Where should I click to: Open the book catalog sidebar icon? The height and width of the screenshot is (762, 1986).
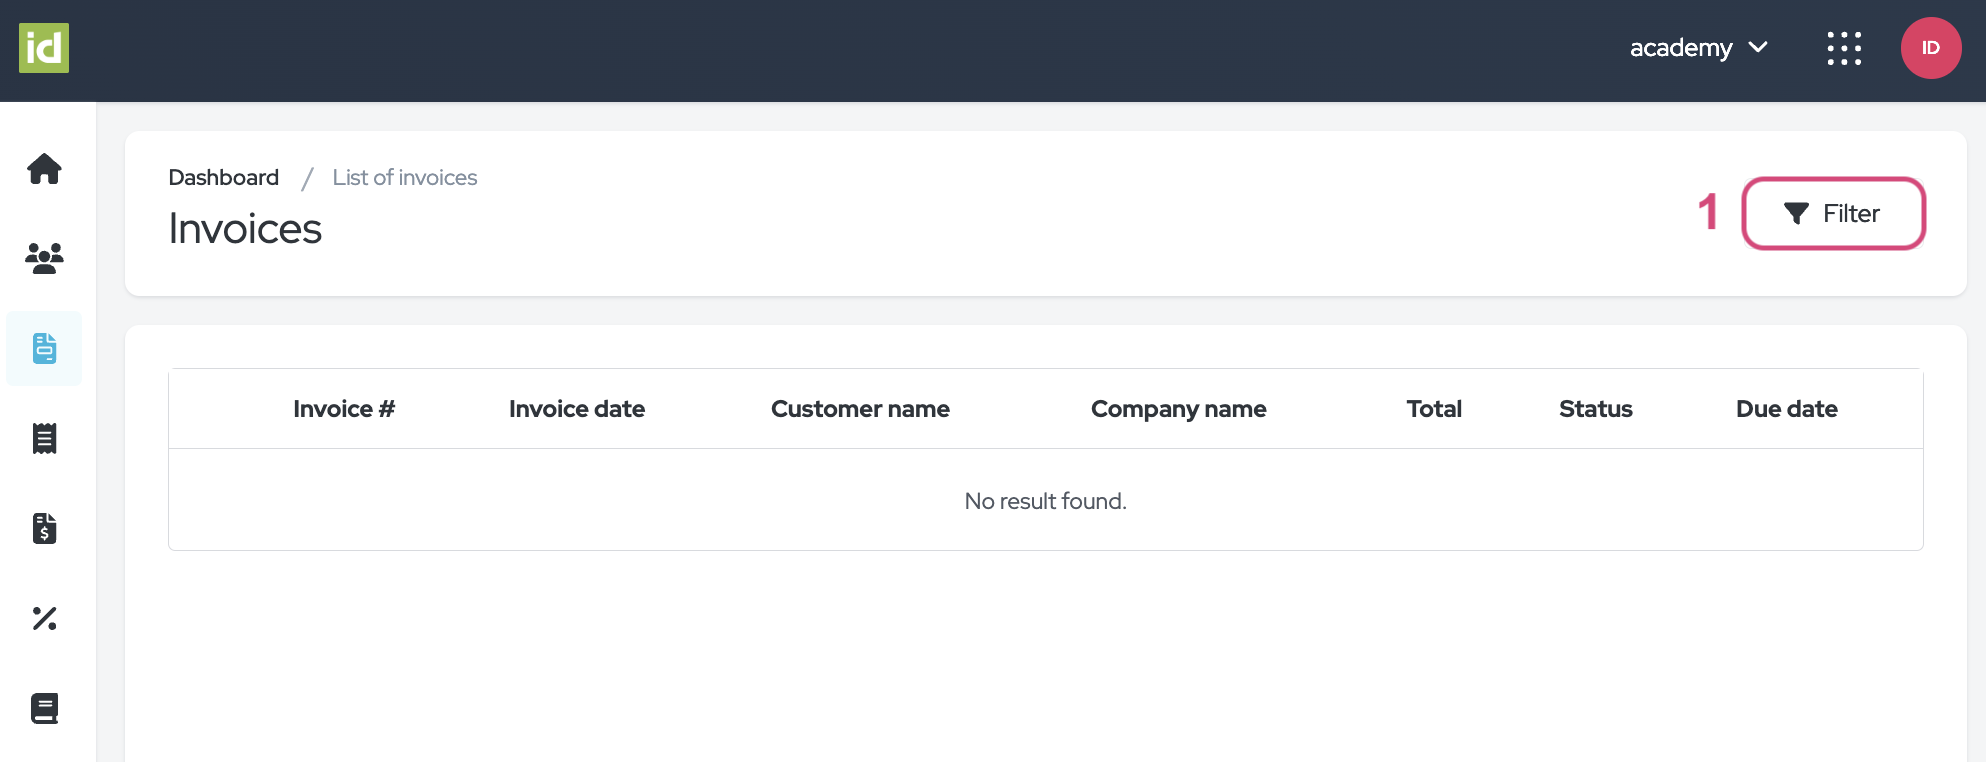[44, 708]
